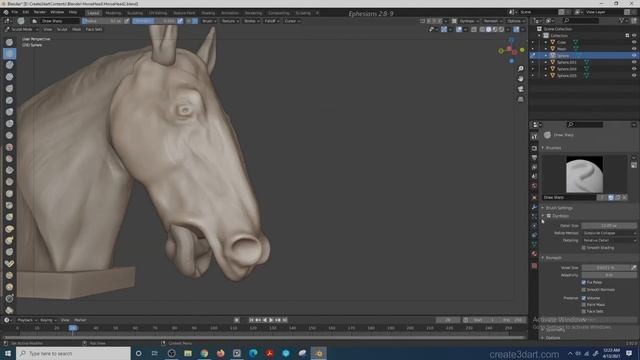
Task: Click the viewport pan hand icon
Action: click(x=520, y=79)
